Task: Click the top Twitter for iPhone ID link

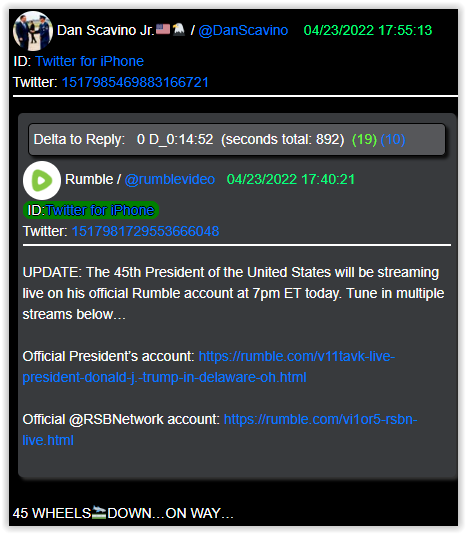Action: coord(89,61)
